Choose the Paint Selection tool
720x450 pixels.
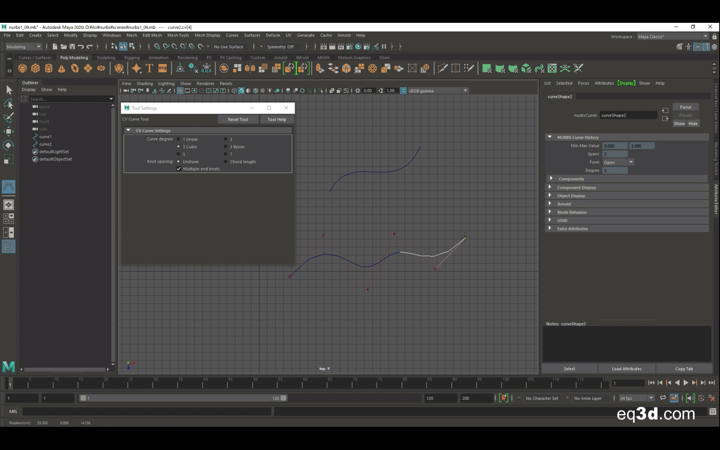click(8, 117)
